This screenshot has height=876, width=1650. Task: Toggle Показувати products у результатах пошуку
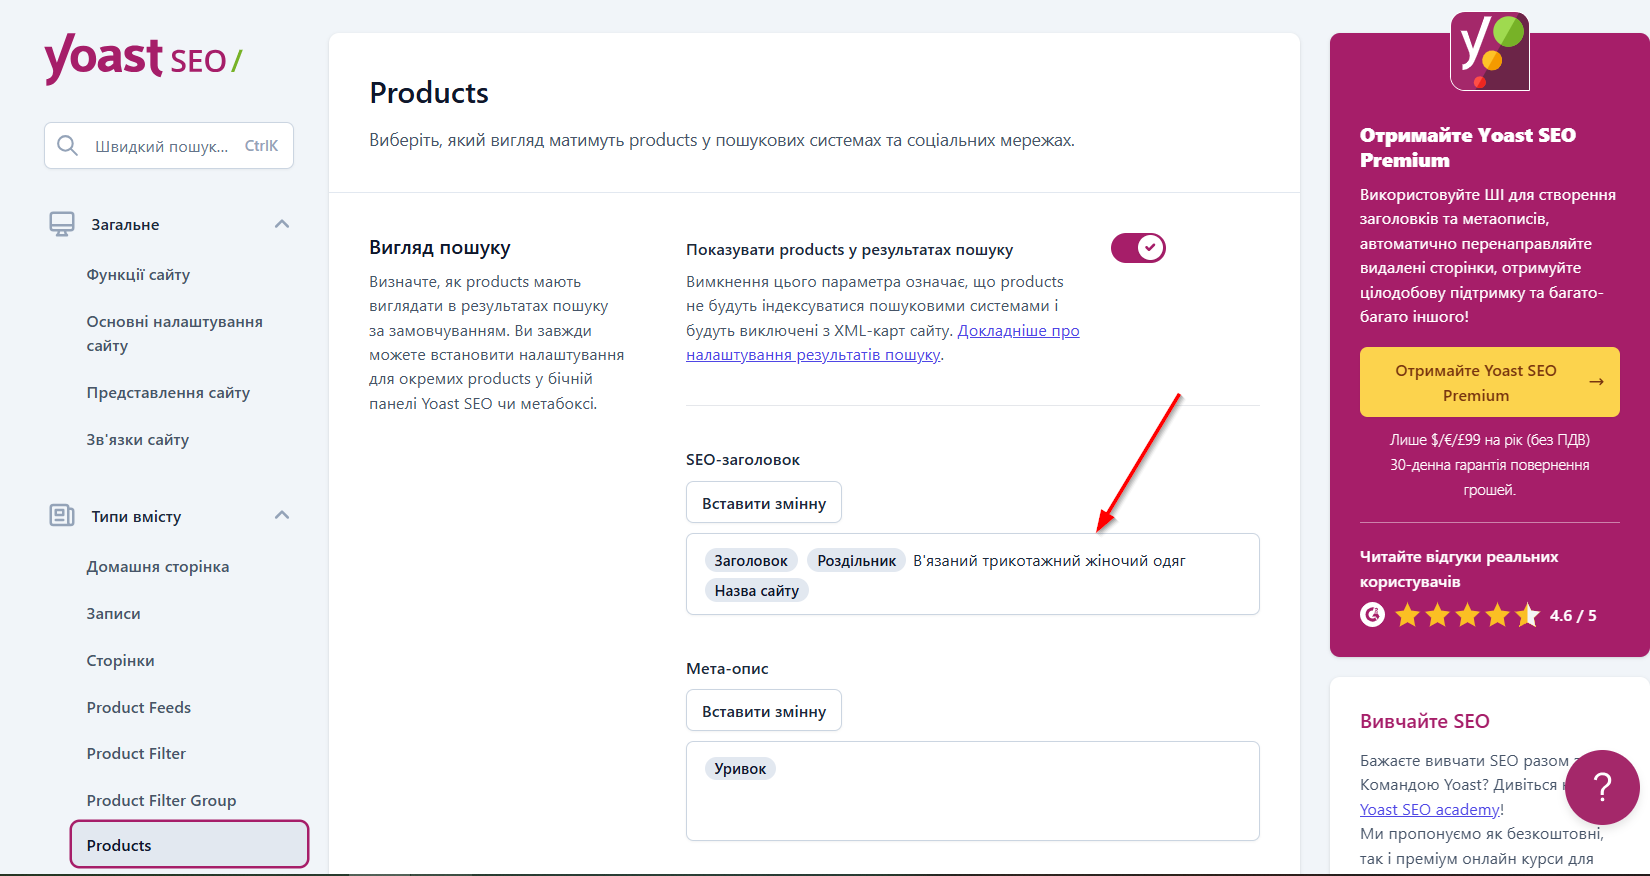(1138, 248)
